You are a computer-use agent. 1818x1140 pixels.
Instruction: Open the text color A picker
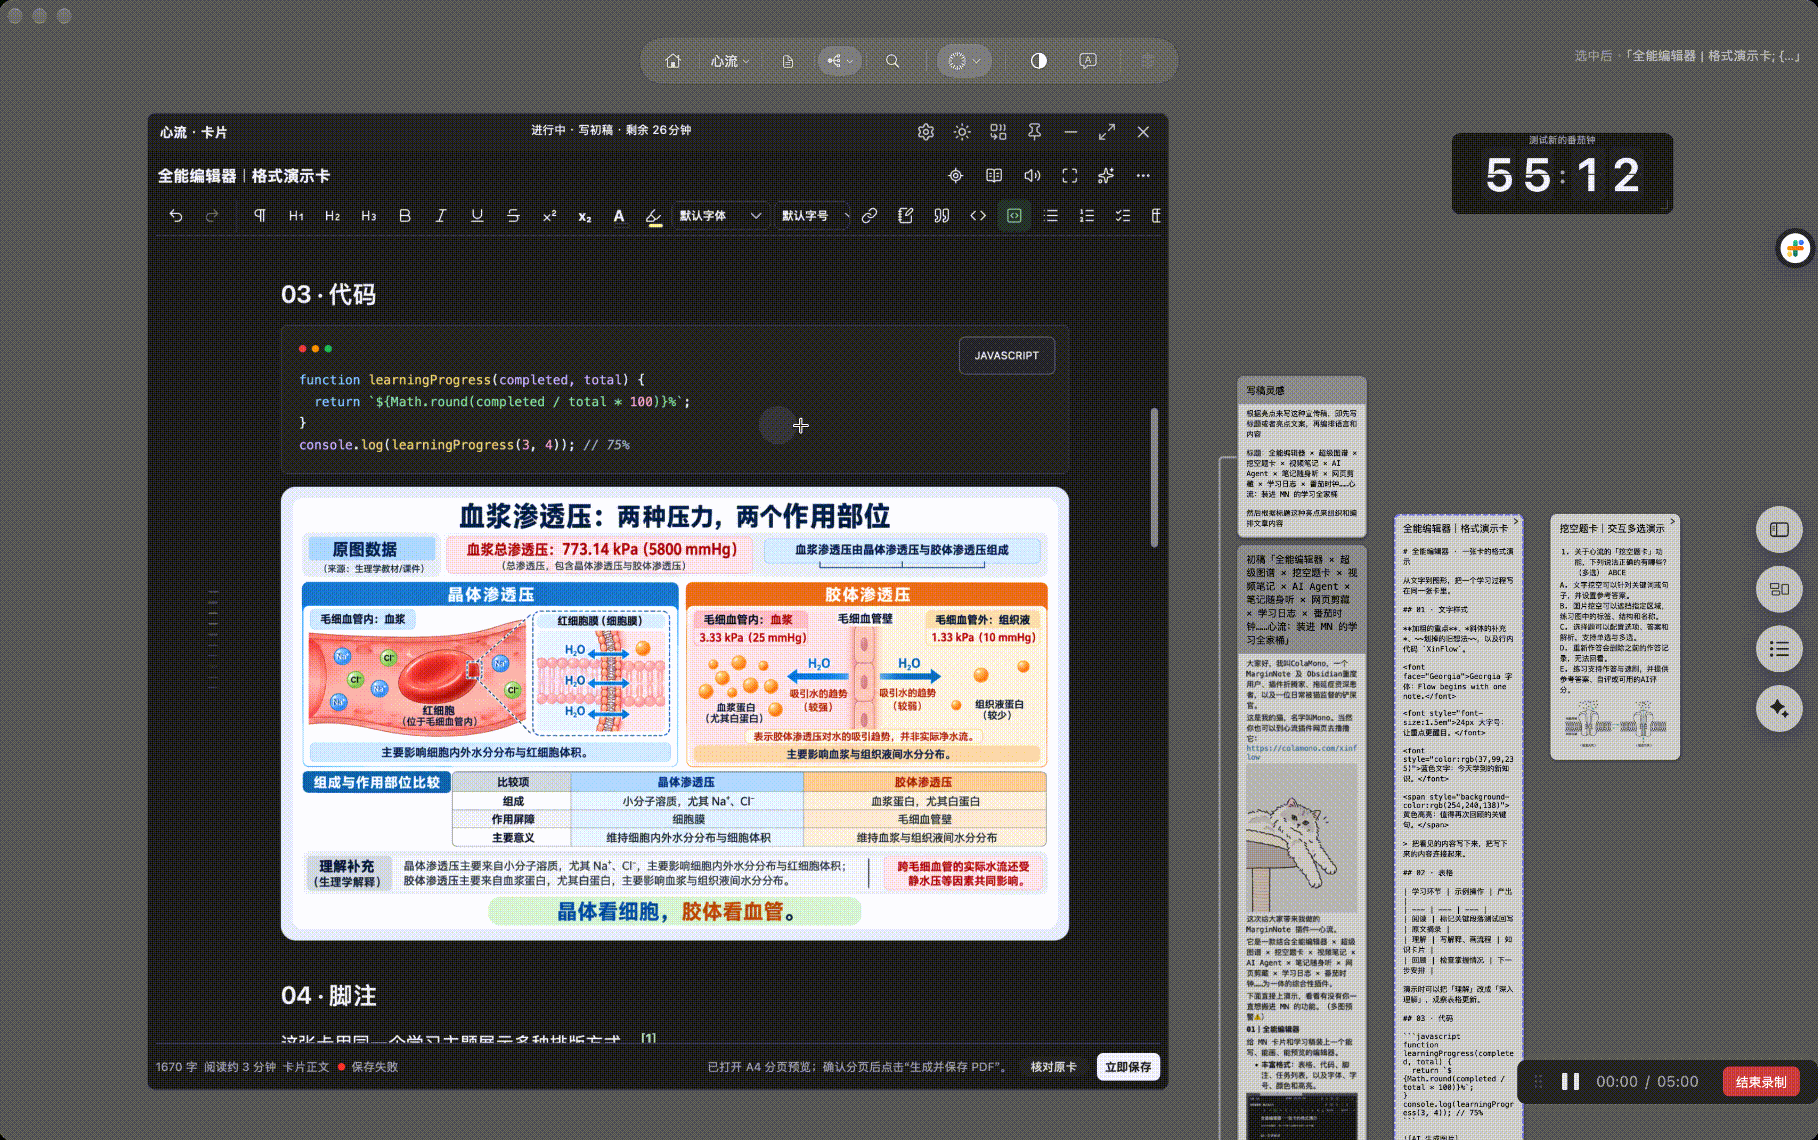(x=619, y=216)
